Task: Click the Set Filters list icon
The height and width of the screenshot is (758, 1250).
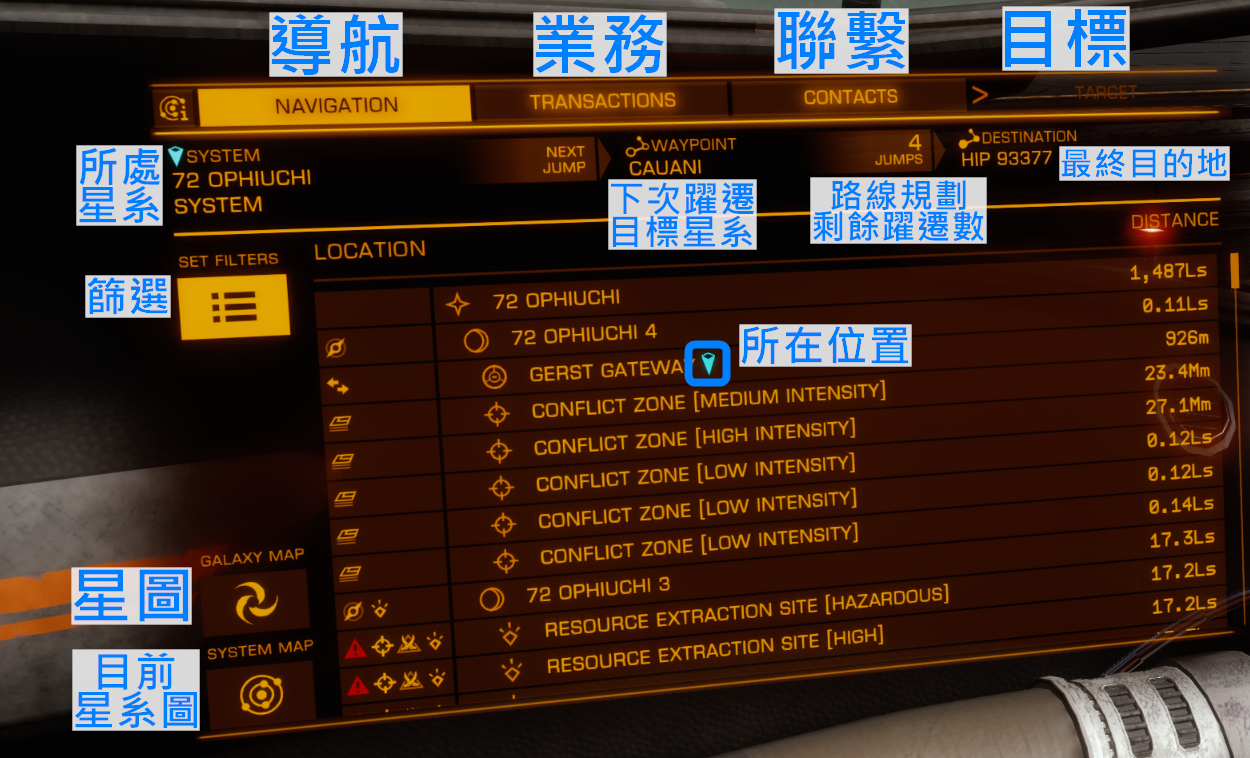Action: [x=234, y=306]
